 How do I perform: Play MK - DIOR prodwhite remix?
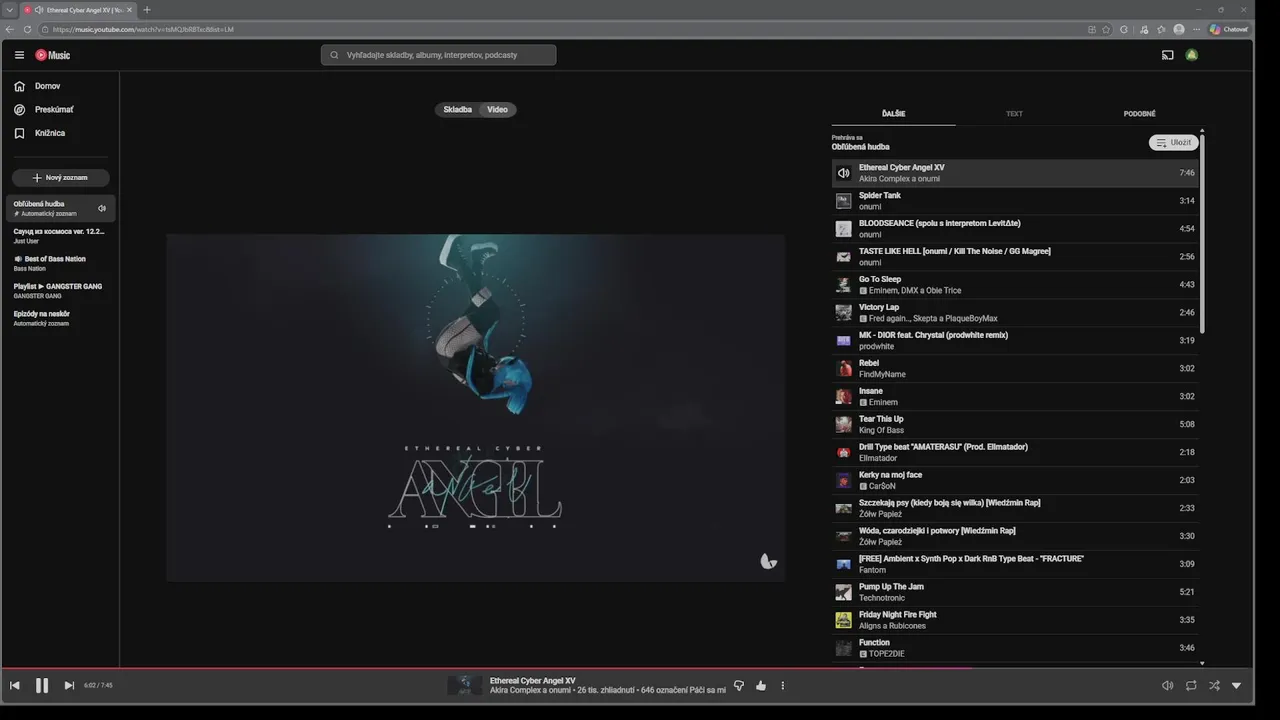(x=1015, y=341)
